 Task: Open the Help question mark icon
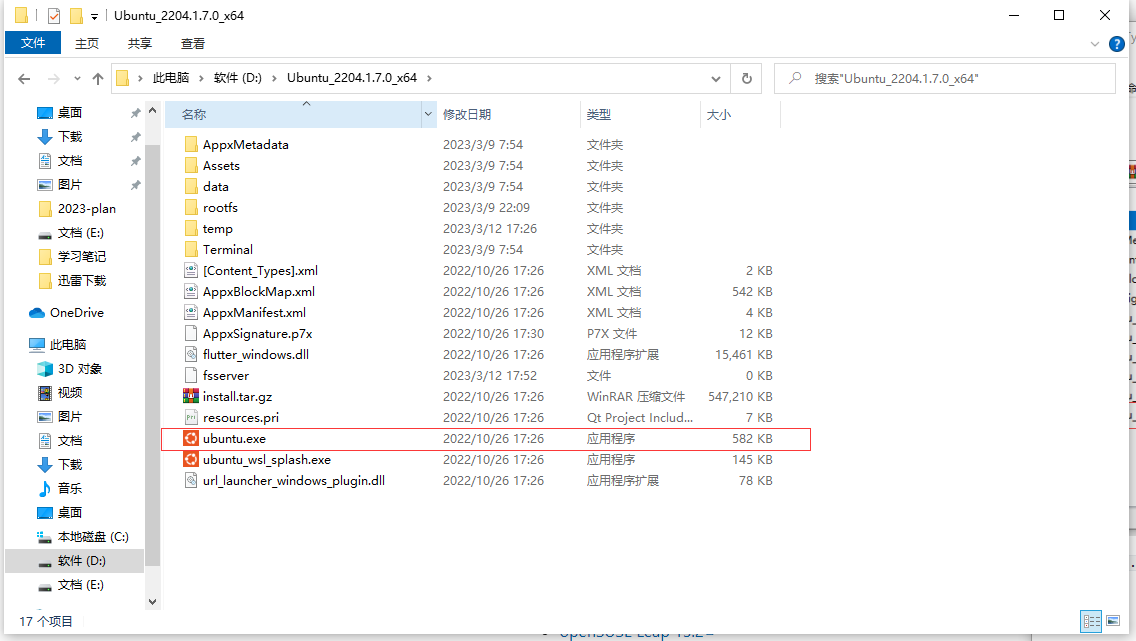pos(1116,44)
